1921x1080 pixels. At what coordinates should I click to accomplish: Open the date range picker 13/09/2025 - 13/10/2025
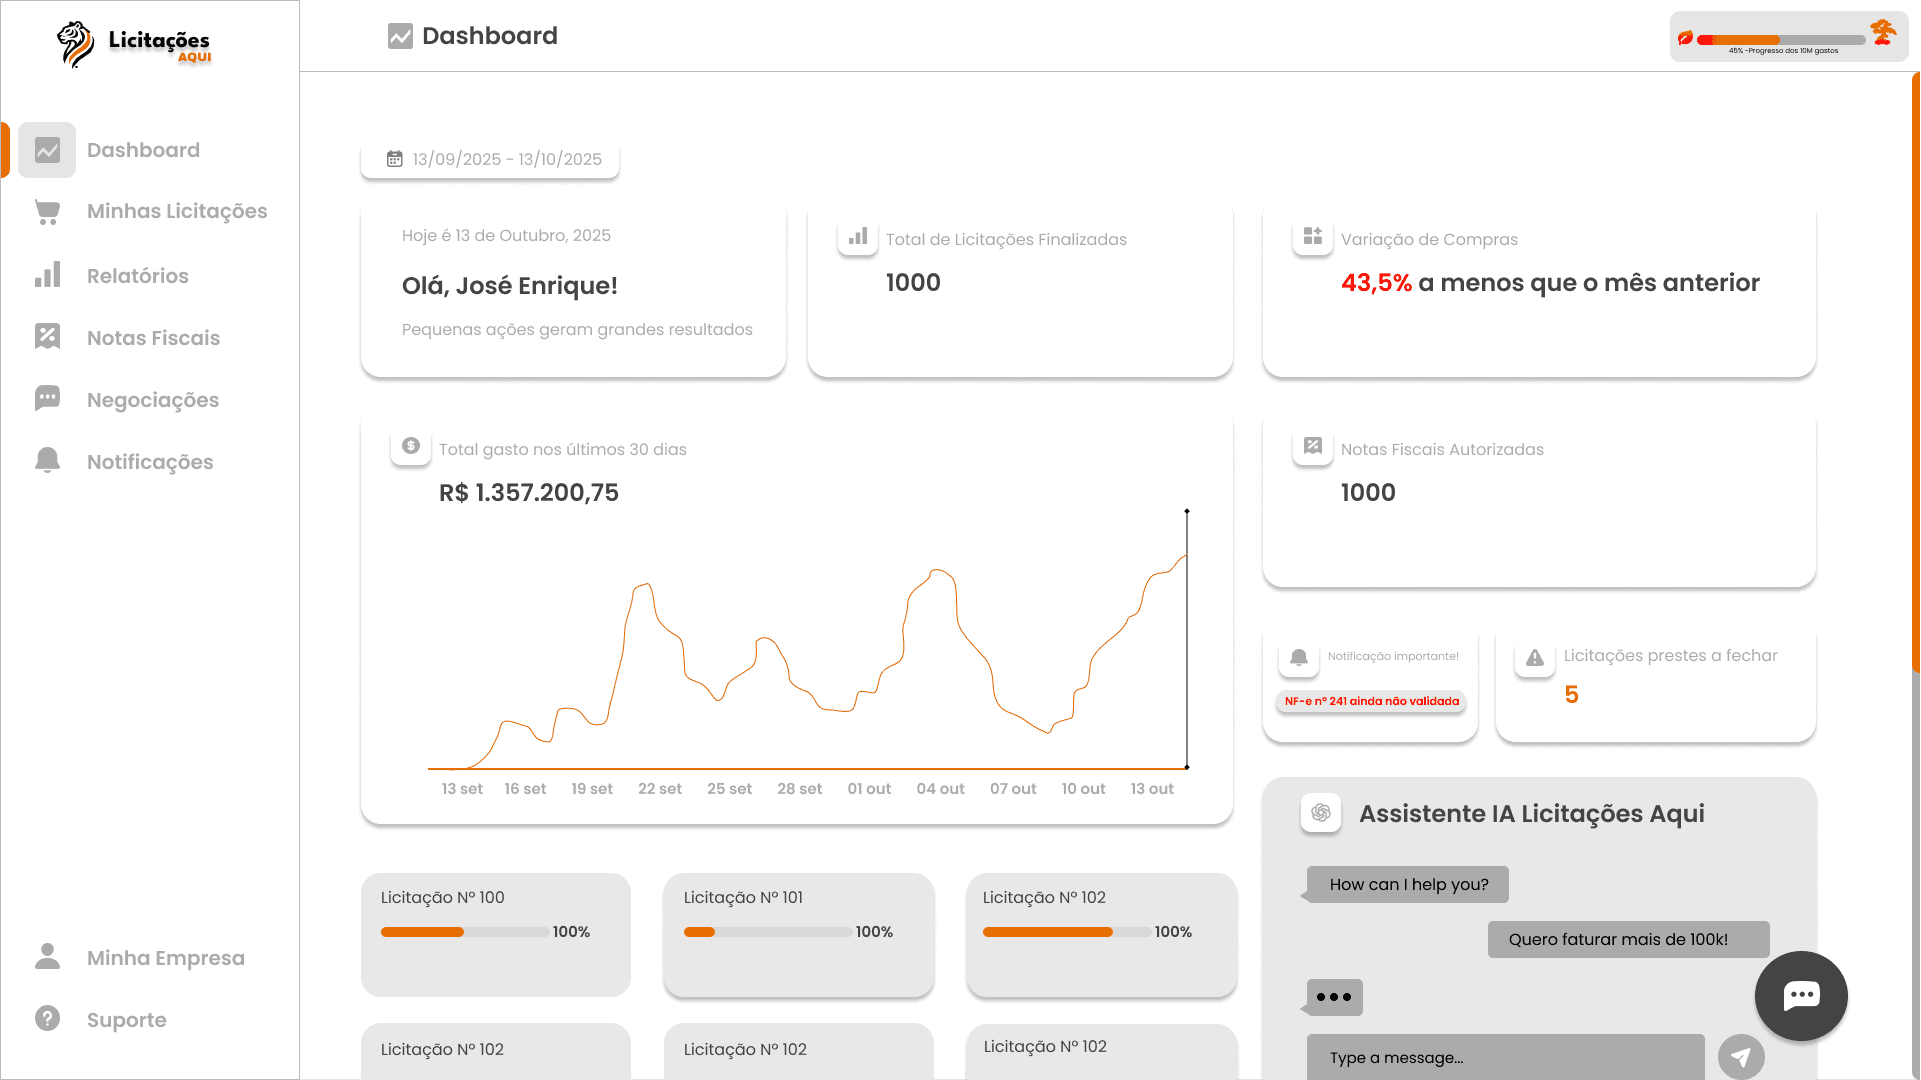490,159
